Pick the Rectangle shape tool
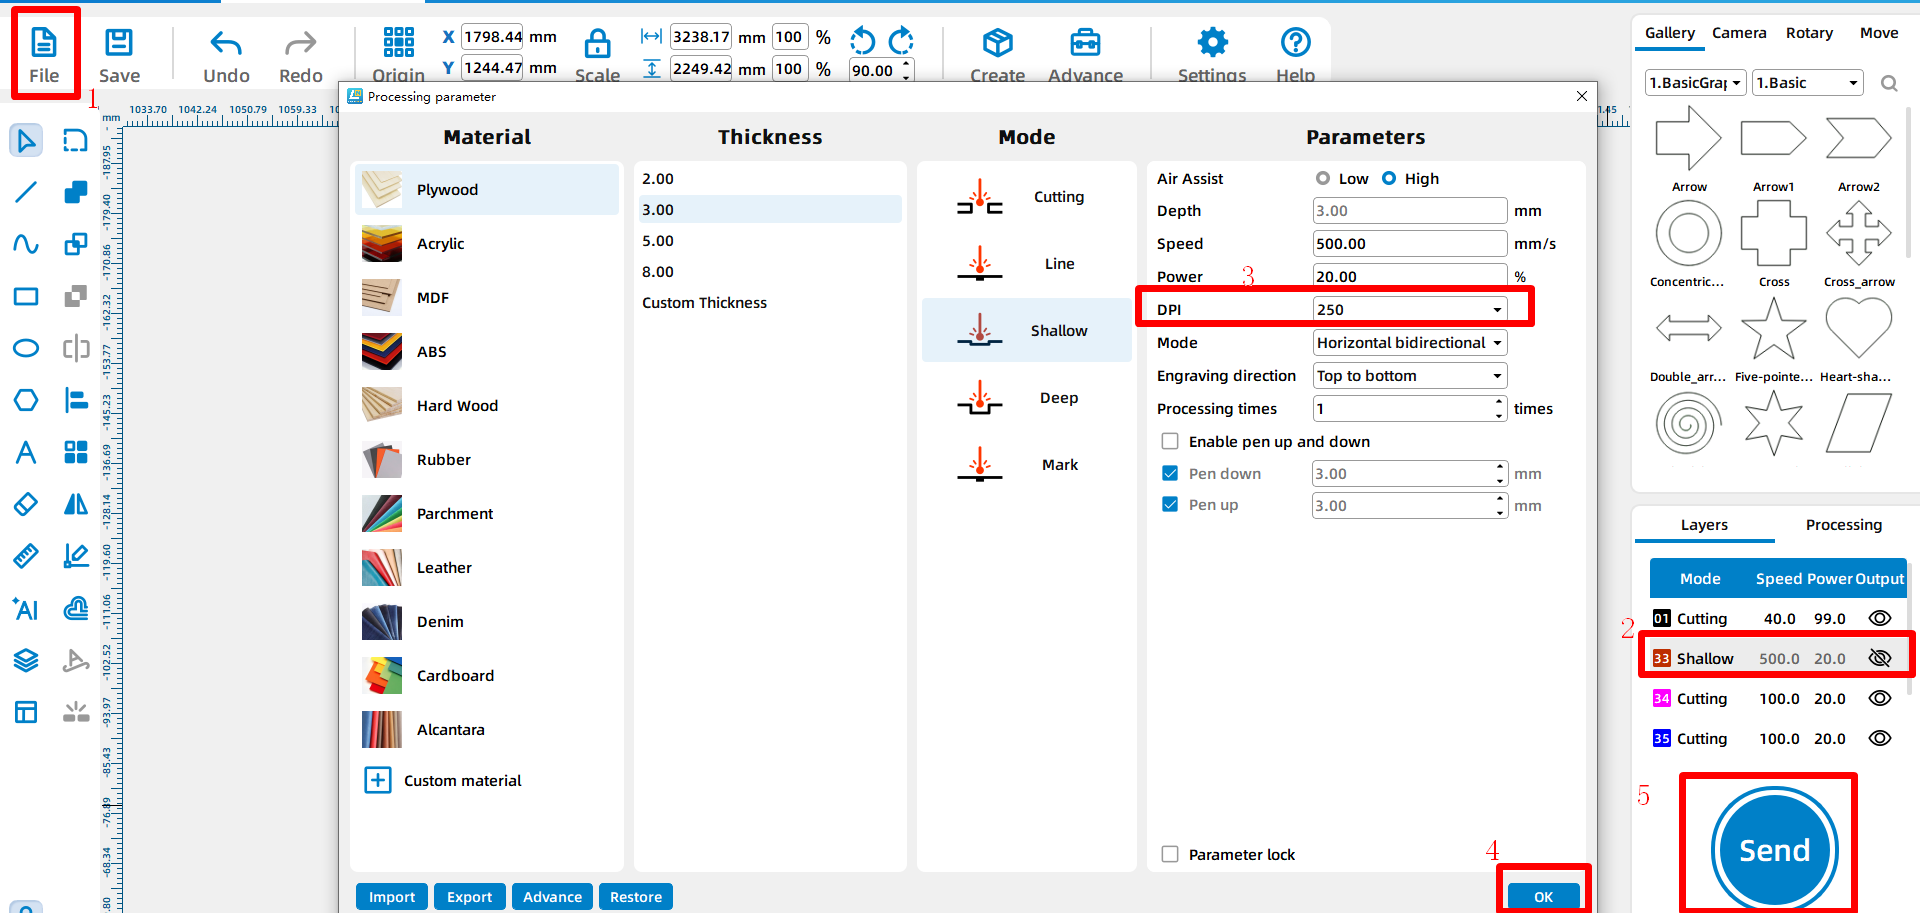The image size is (1920, 913). point(25,296)
